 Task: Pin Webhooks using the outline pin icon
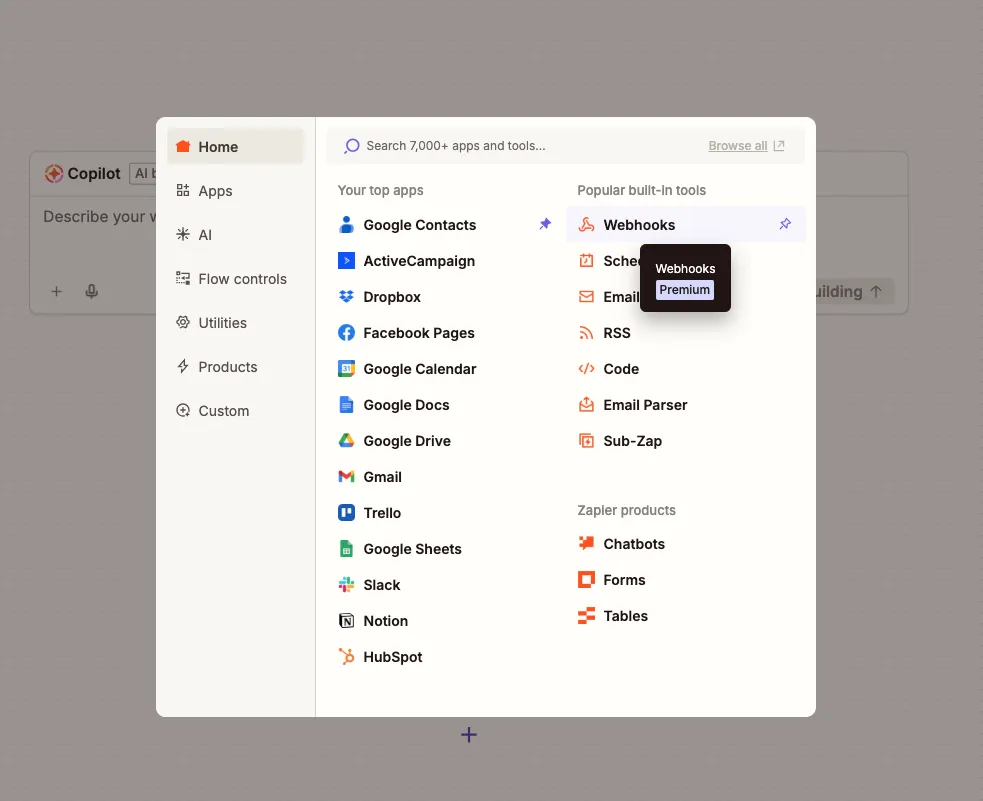785,224
